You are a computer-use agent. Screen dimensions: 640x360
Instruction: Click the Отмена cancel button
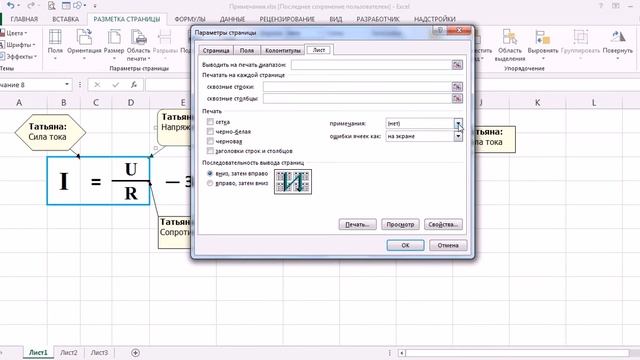pyautogui.click(x=448, y=245)
